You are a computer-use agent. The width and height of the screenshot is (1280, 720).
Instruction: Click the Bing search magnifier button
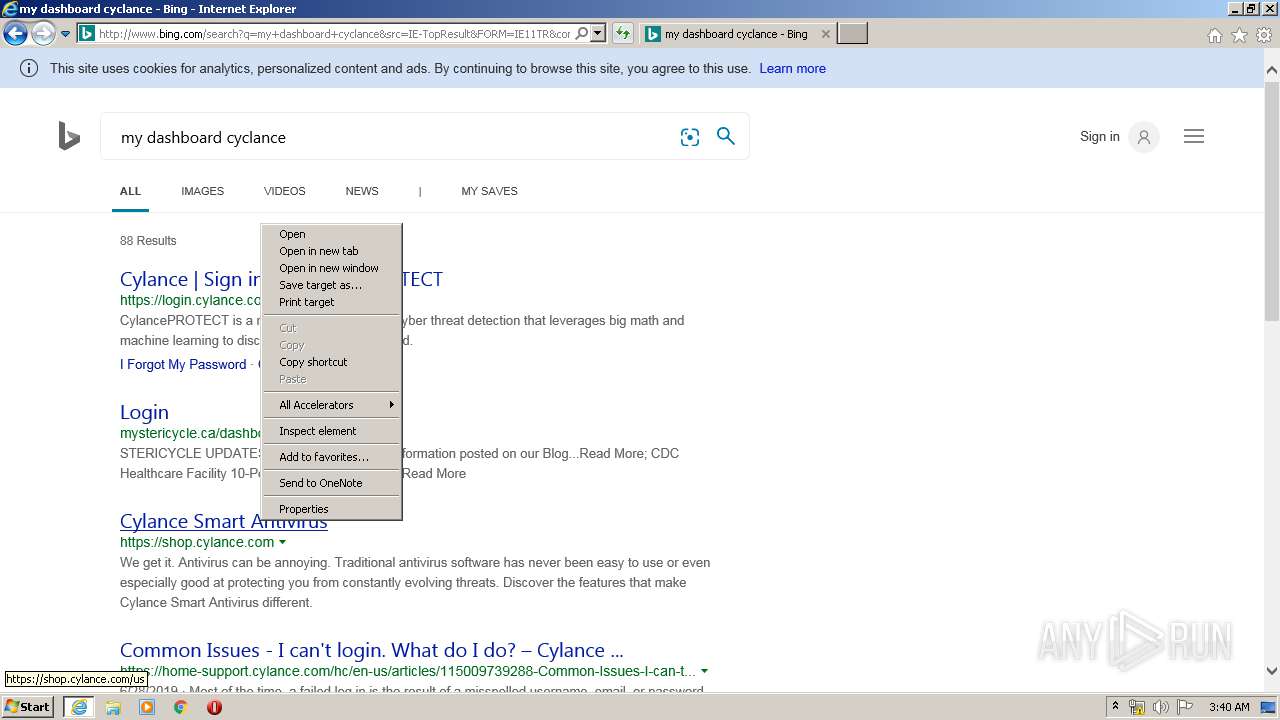(x=726, y=136)
